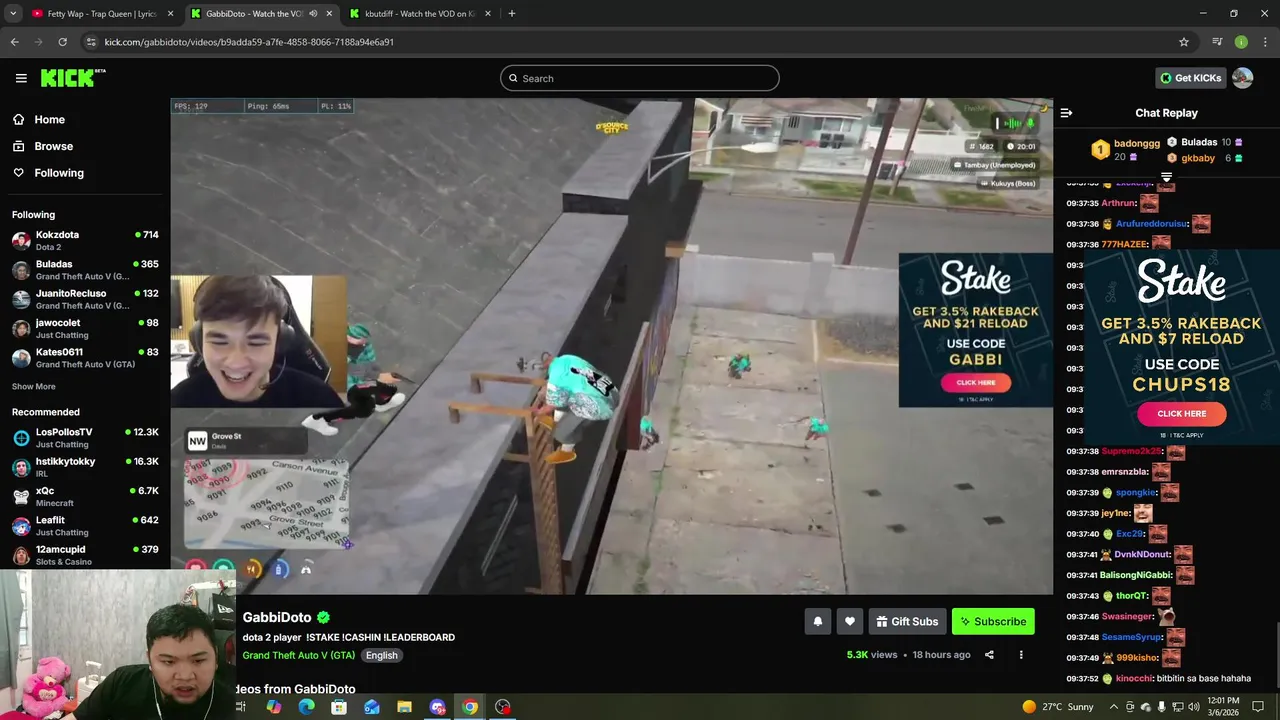The width and height of the screenshot is (1280, 720).
Task: Open a new browser tab
Action: click(x=511, y=13)
